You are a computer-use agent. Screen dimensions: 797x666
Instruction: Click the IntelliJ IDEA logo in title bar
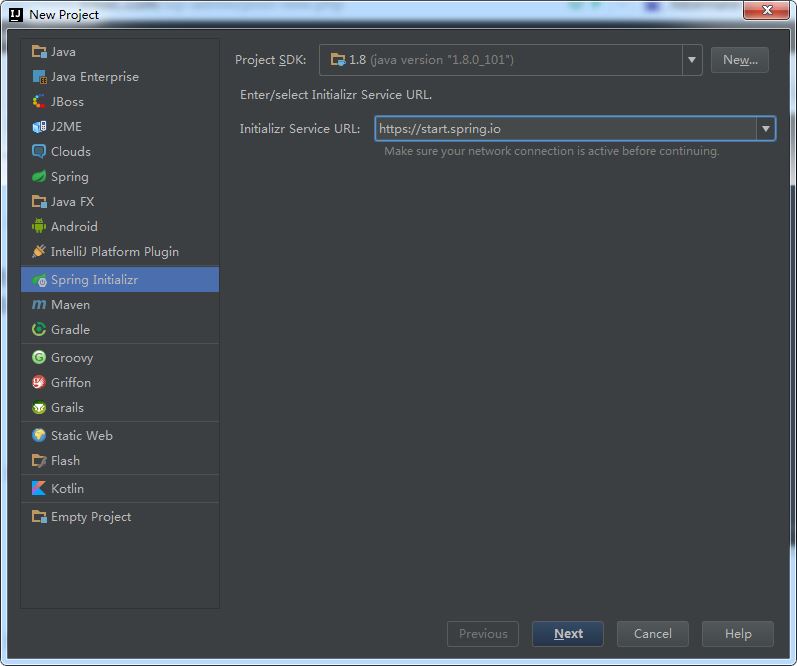16,15
